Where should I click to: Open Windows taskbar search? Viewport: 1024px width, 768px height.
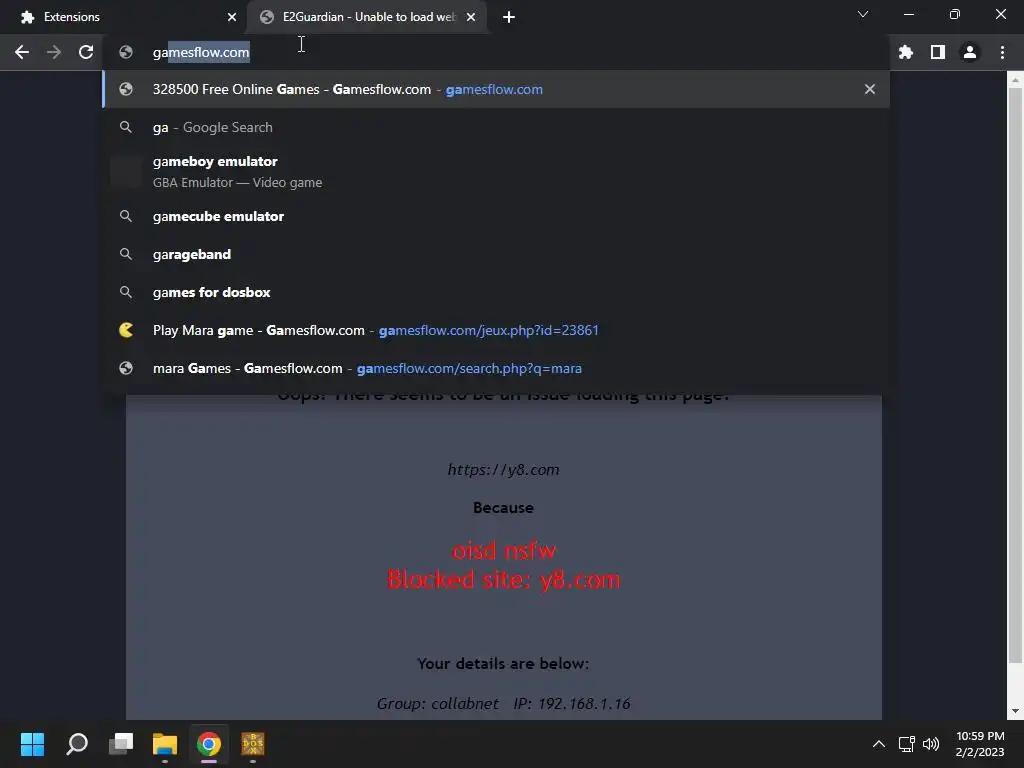(x=77, y=743)
